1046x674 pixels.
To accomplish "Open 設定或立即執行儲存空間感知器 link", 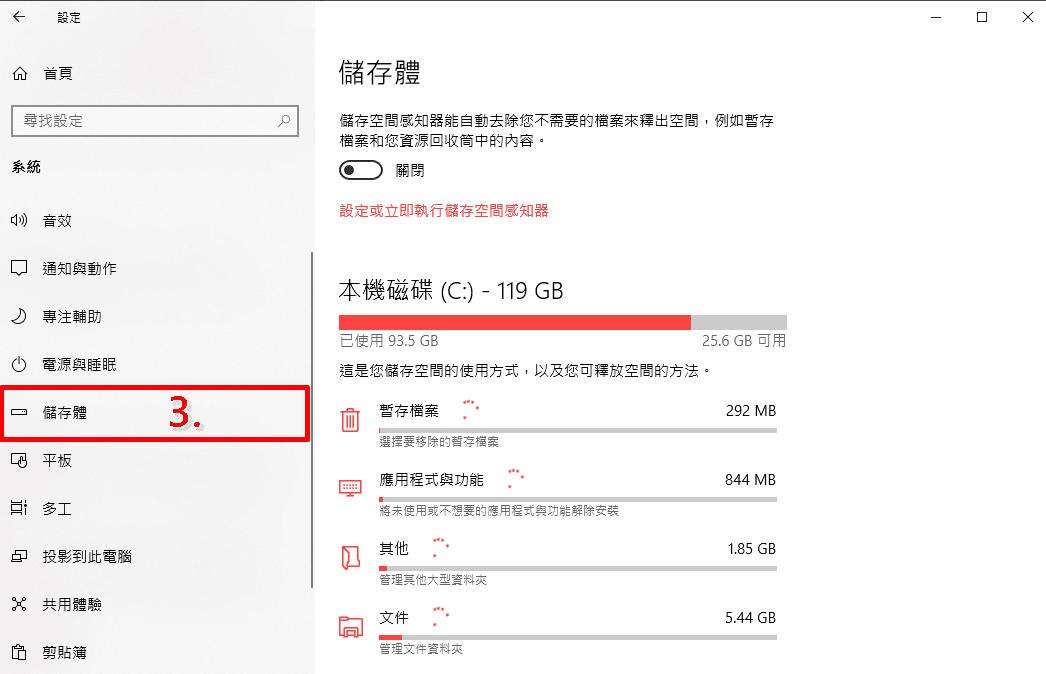I will coord(444,211).
